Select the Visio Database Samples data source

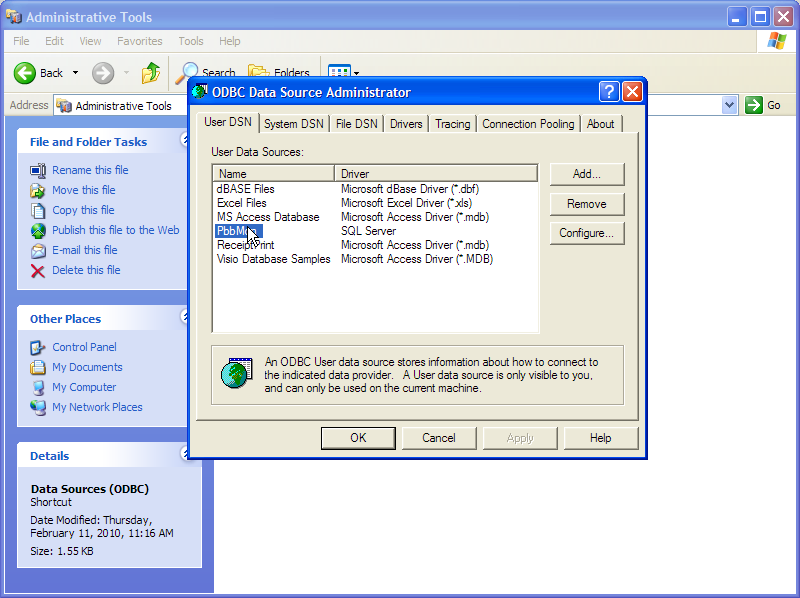coord(273,259)
